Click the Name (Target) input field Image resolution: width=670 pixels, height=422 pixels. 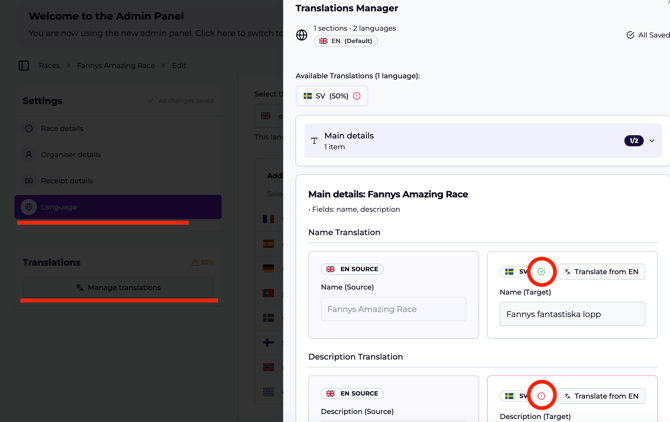(572, 314)
